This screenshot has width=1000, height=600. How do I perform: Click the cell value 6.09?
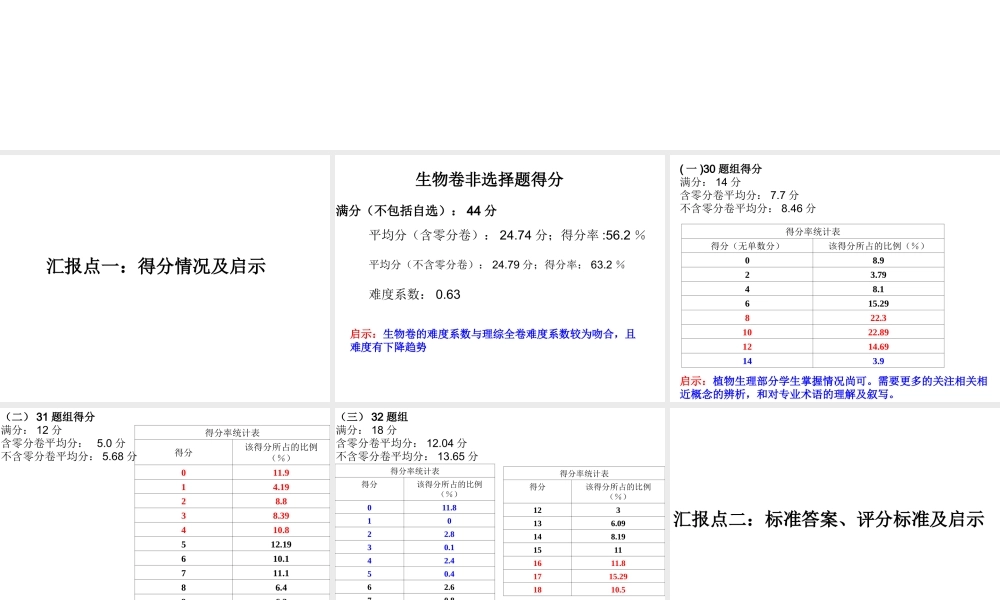click(x=617, y=523)
